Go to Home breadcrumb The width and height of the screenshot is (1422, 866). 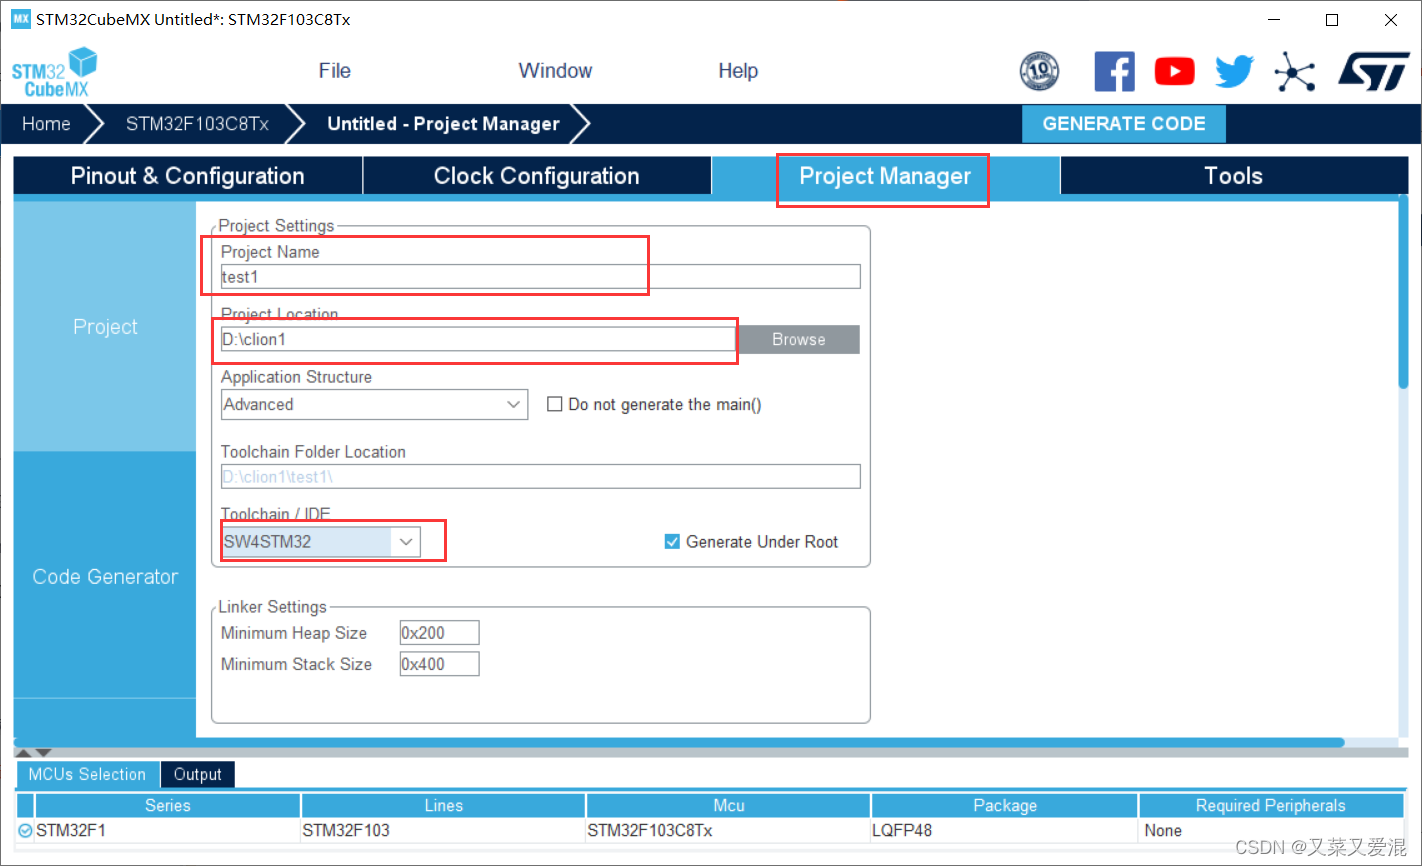(x=47, y=124)
